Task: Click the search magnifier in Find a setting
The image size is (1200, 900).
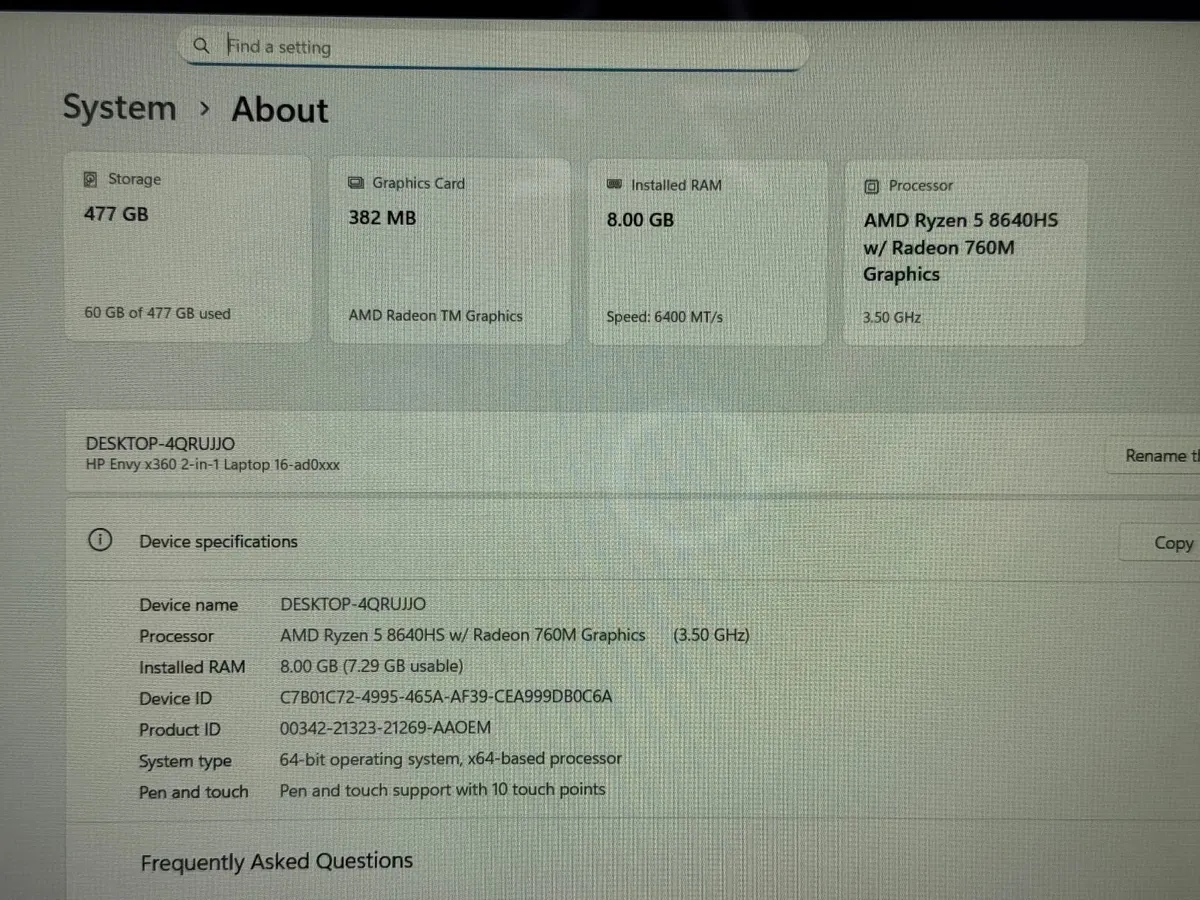Action: pos(201,45)
